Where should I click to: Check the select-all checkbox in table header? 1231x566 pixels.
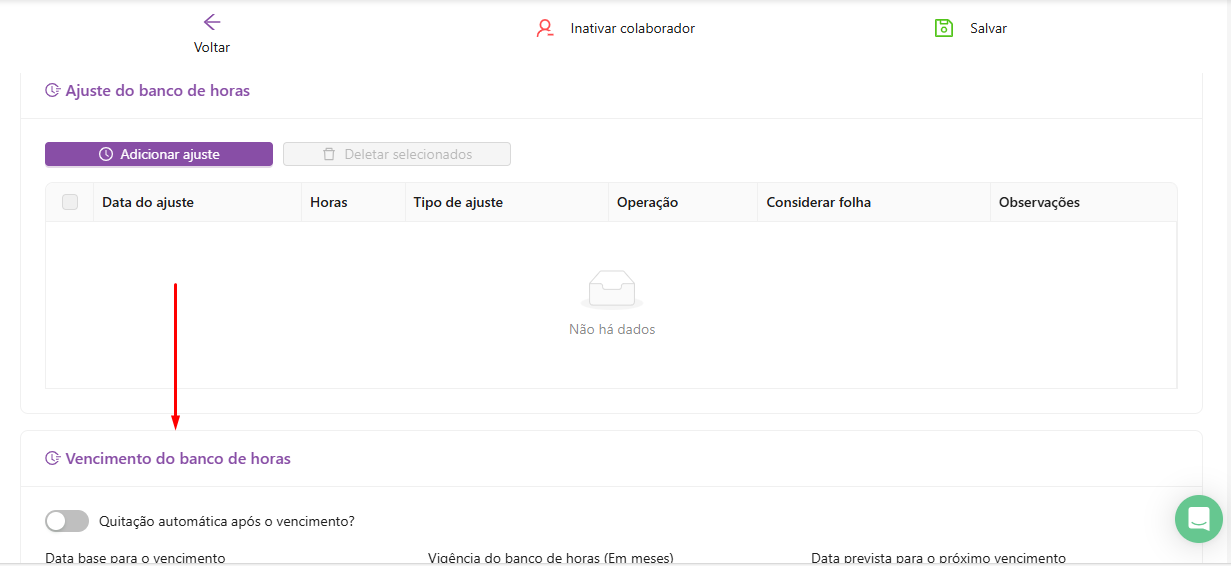click(x=70, y=202)
